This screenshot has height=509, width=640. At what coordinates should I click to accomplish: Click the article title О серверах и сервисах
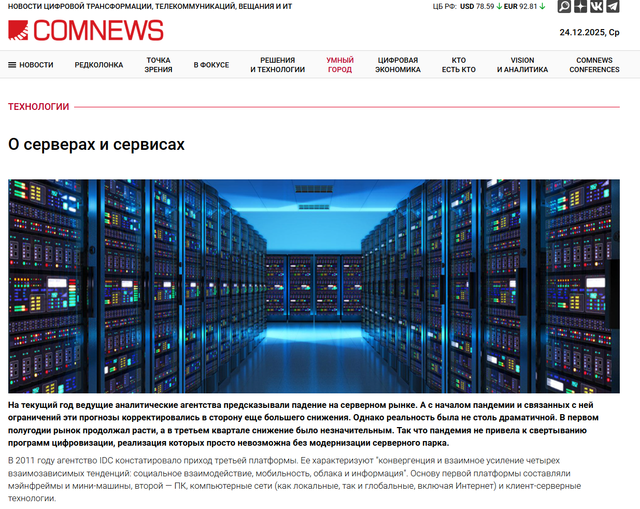coord(96,144)
